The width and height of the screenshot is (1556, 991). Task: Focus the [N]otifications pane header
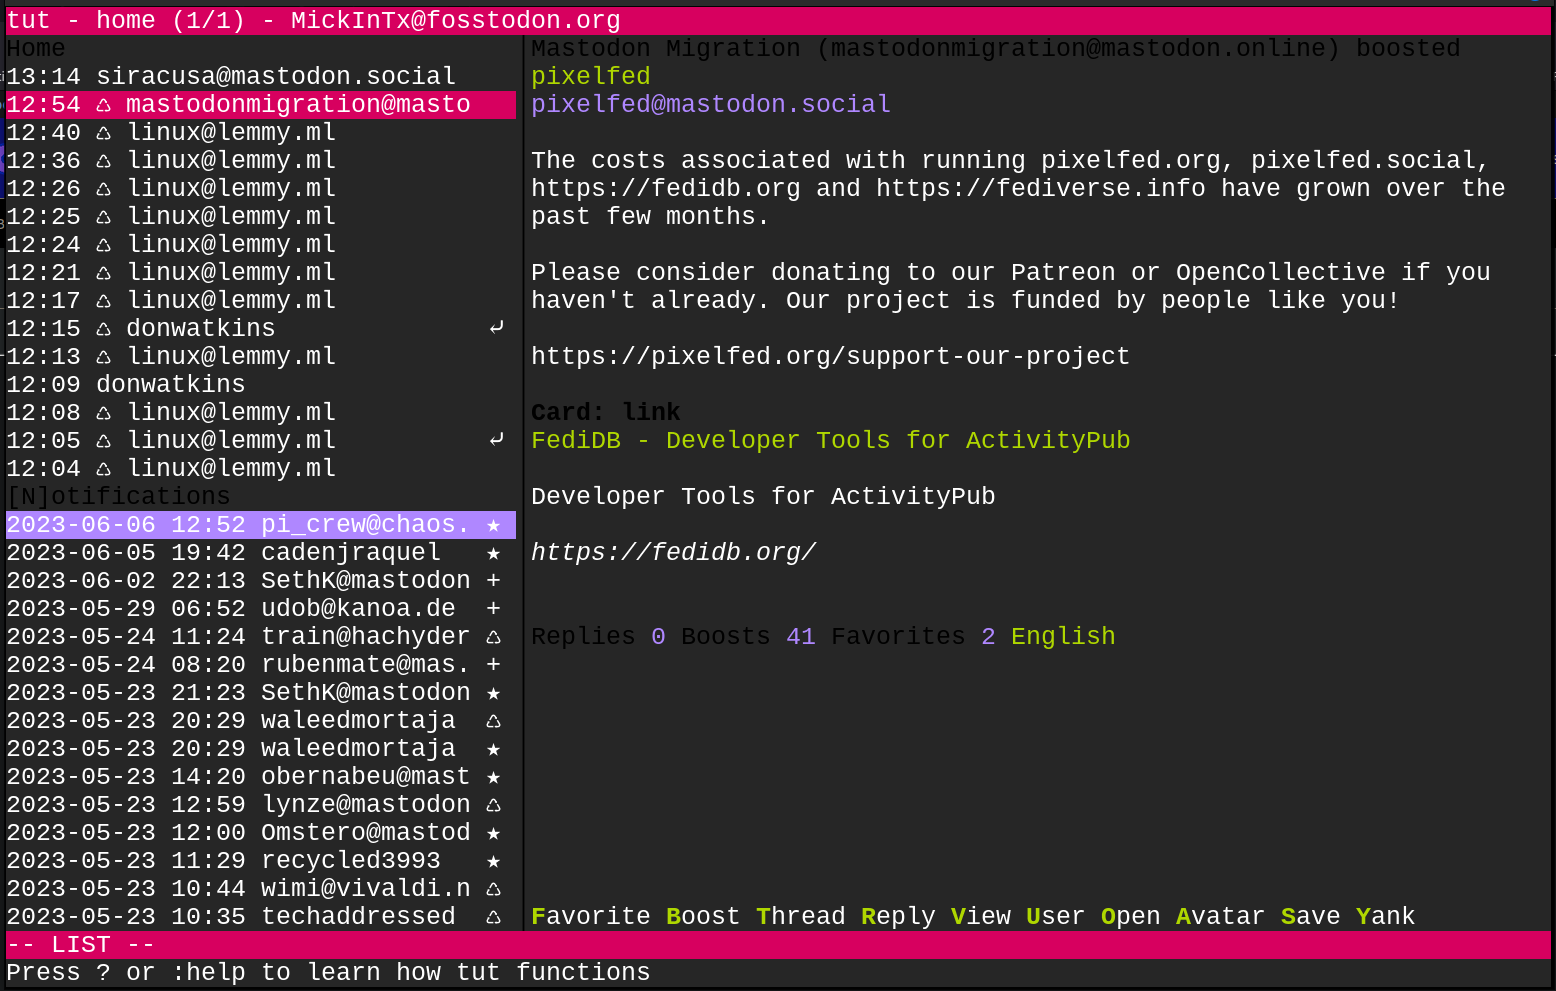(x=118, y=497)
